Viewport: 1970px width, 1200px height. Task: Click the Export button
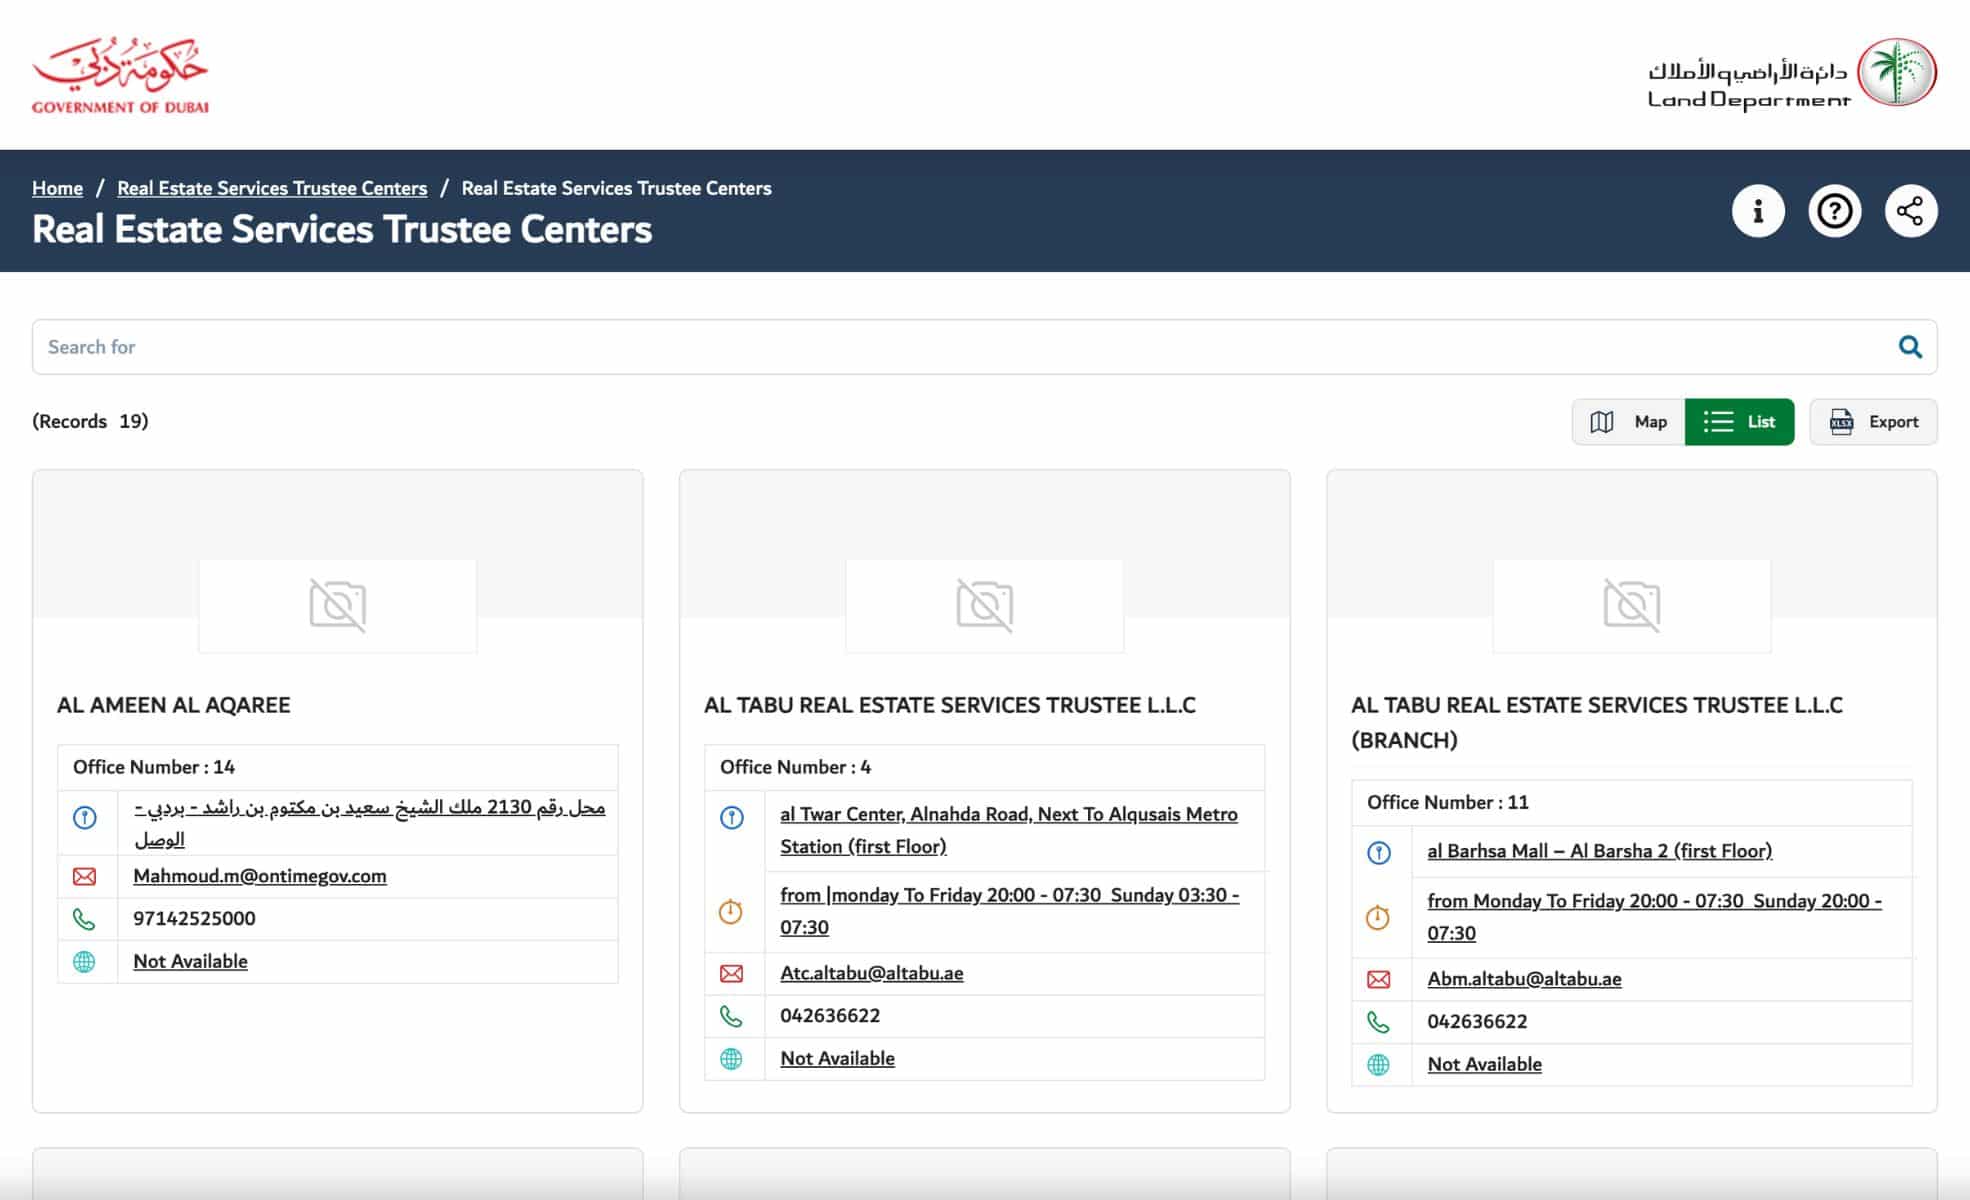pos(1873,421)
